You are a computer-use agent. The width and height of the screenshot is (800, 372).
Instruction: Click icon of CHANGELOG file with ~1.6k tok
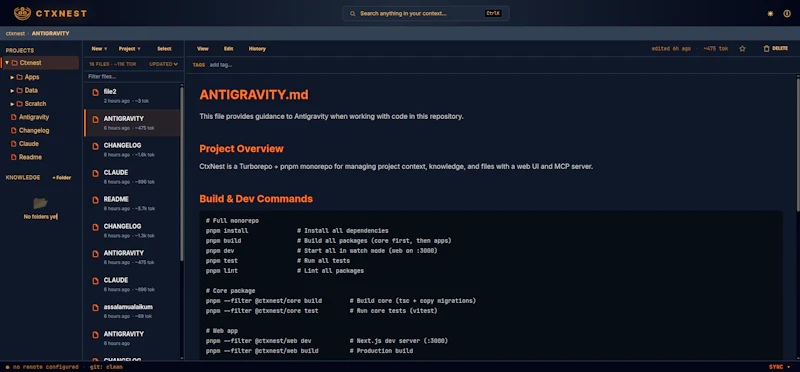point(95,146)
